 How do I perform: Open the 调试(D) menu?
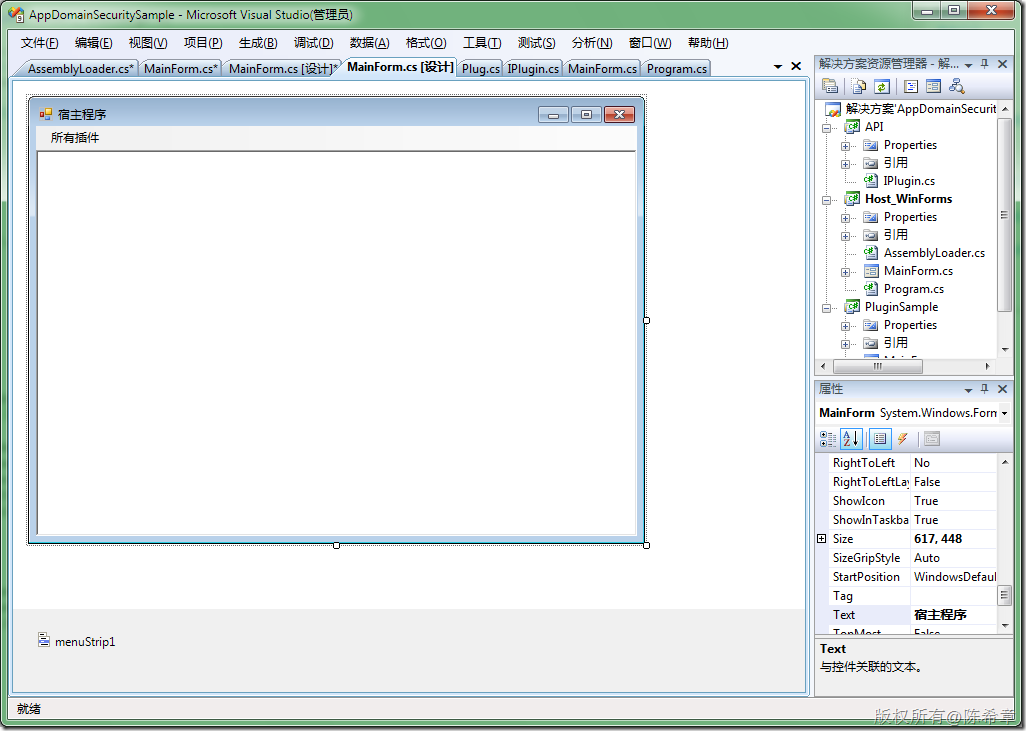pyautogui.click(x=313, y=43)
